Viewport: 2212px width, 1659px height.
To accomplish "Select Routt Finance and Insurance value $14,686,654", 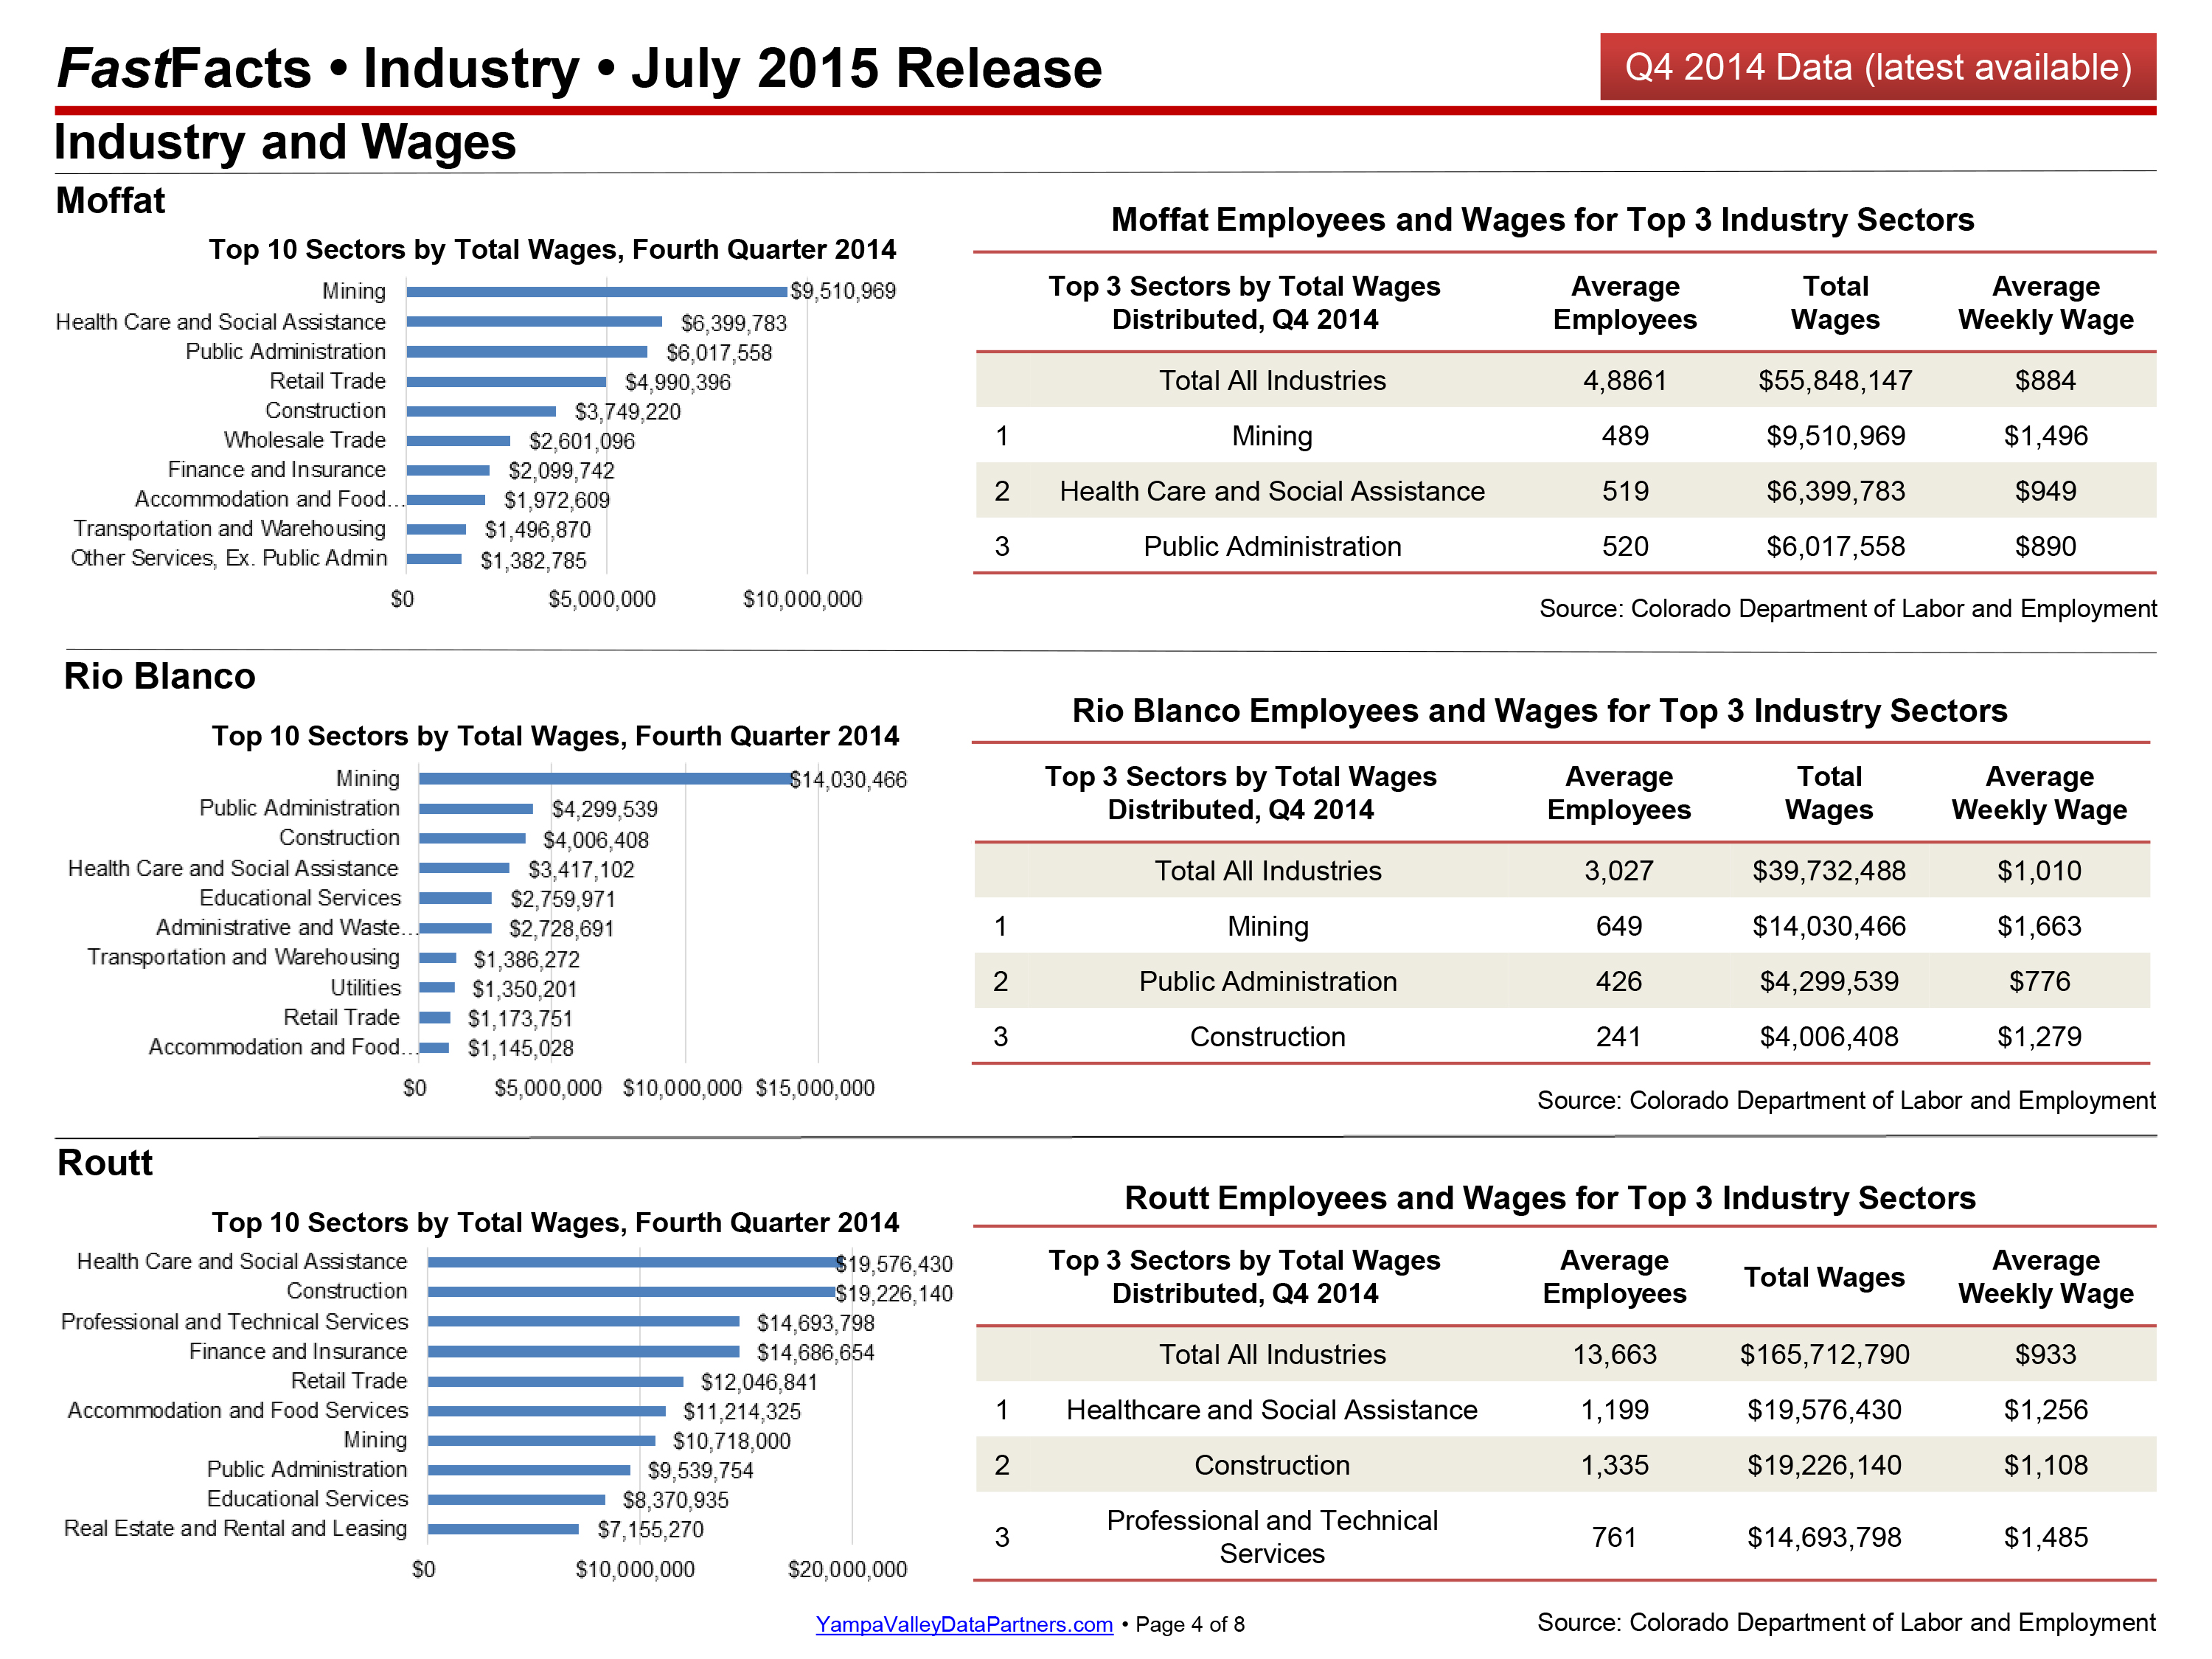I will (x=816, y=1353).
